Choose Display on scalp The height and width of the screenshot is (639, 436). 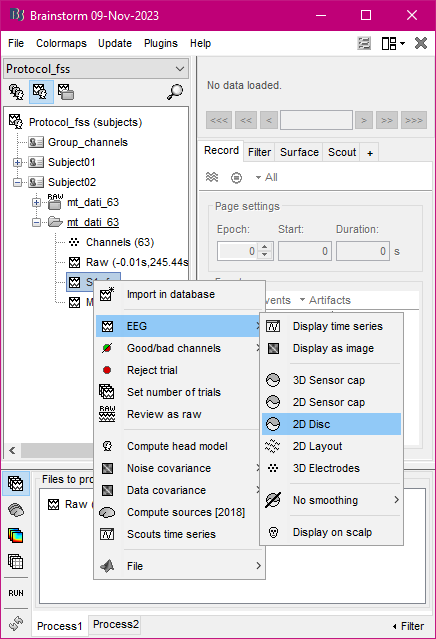click(331, 533)
